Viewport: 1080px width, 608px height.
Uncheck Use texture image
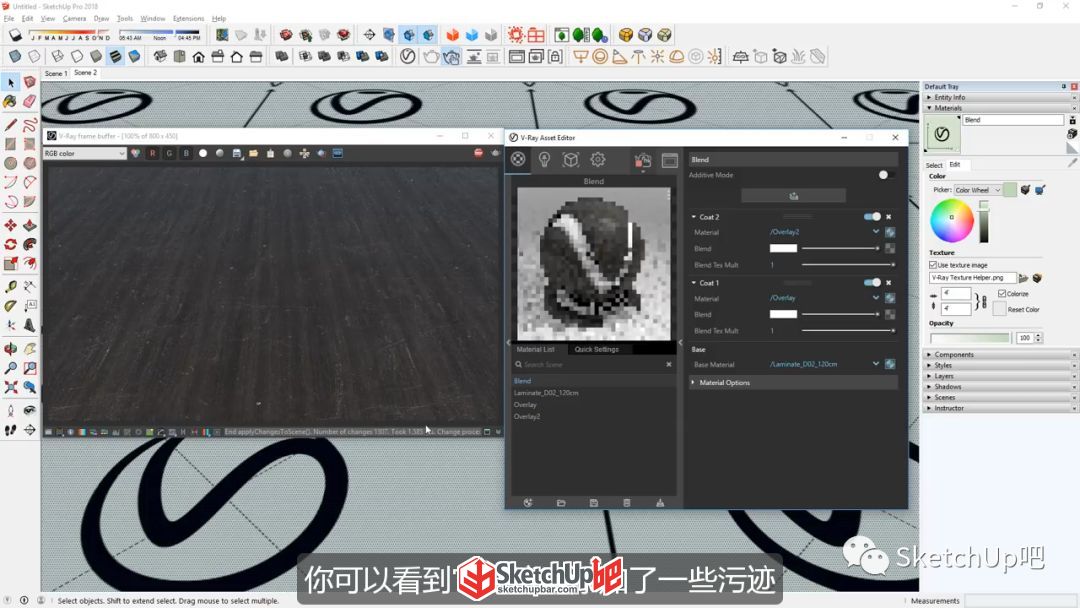pyautogui.click(x=933, y=265)
